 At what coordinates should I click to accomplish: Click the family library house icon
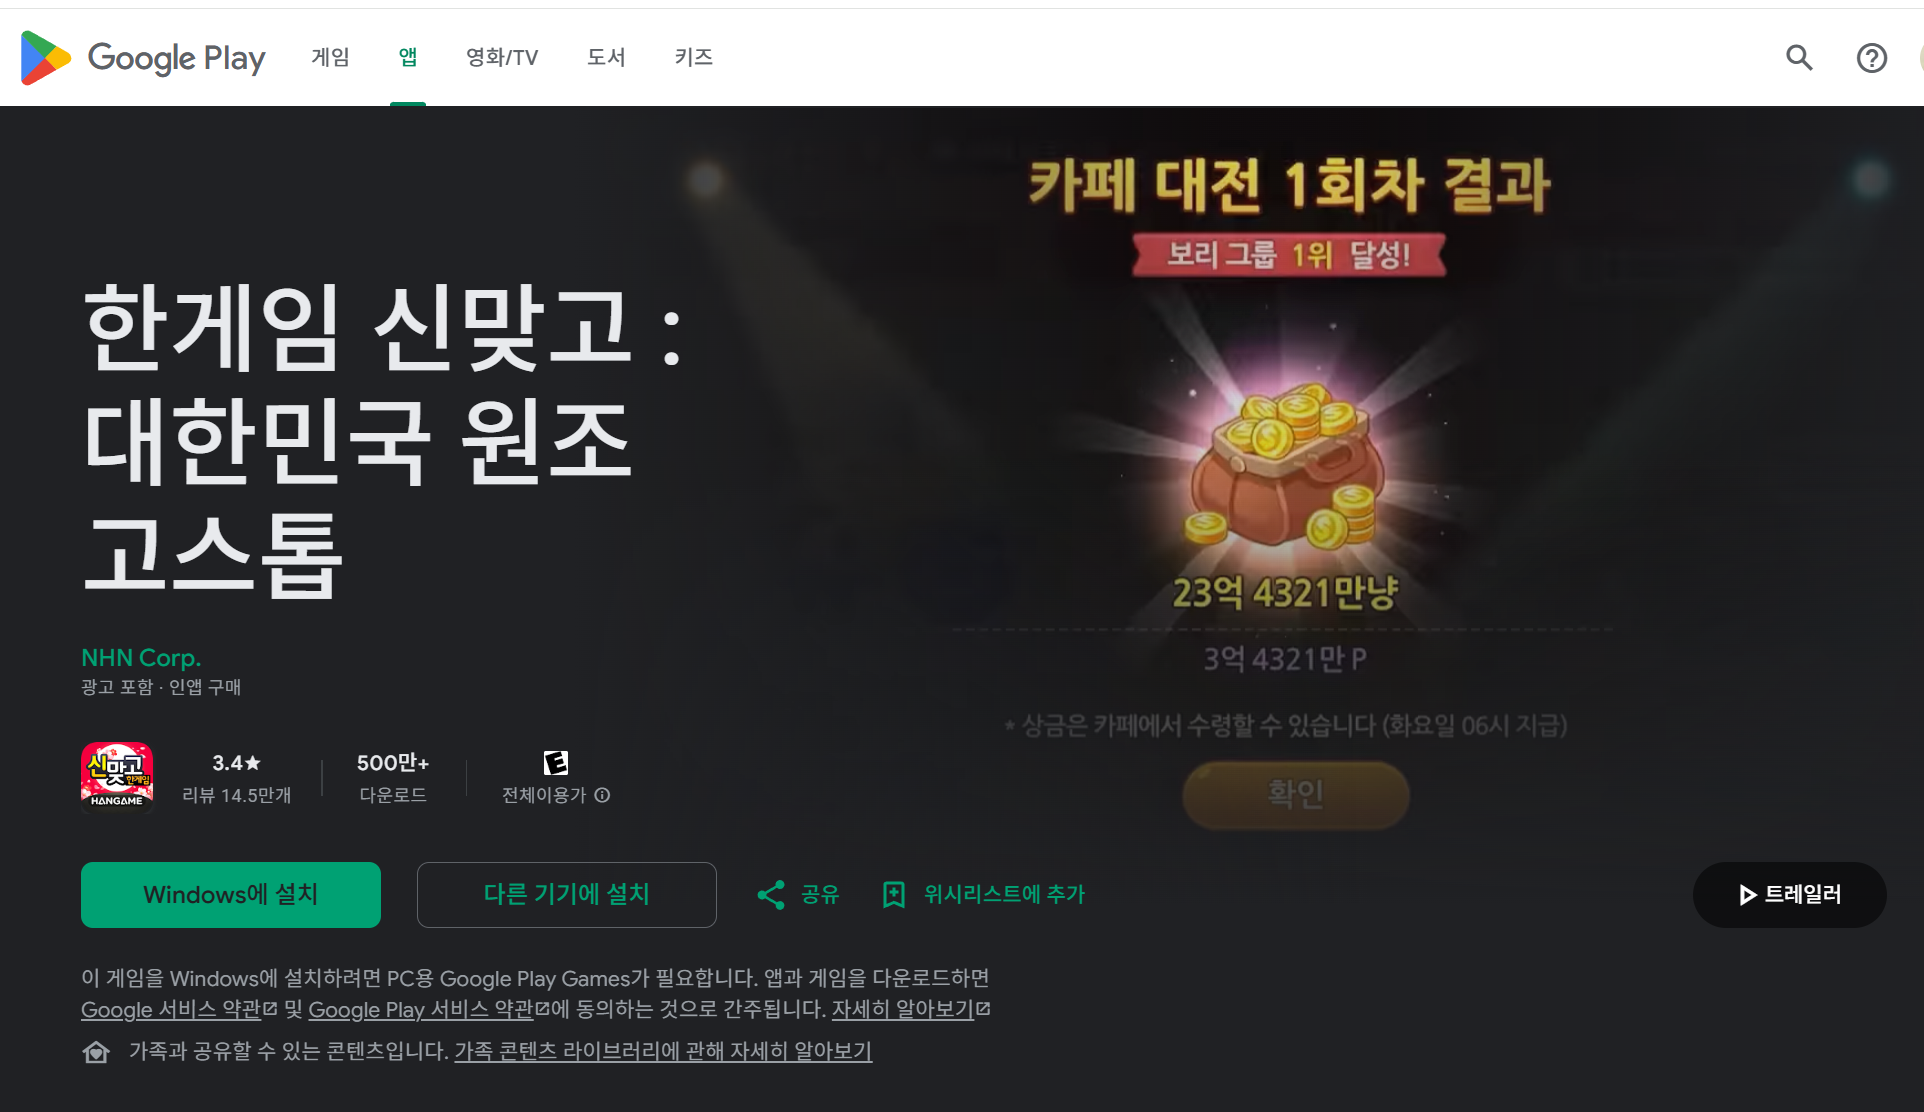(x=96, y=1052)
